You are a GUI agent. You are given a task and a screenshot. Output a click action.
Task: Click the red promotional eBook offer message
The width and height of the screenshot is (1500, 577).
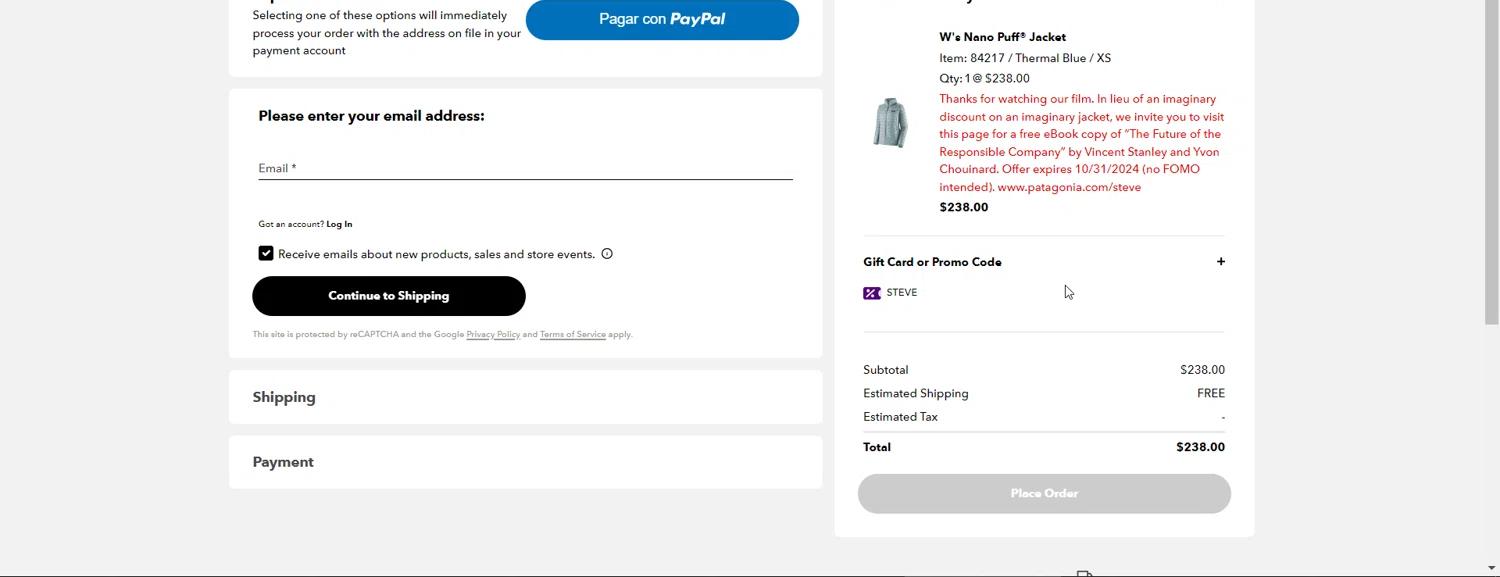pos(1081,143)
